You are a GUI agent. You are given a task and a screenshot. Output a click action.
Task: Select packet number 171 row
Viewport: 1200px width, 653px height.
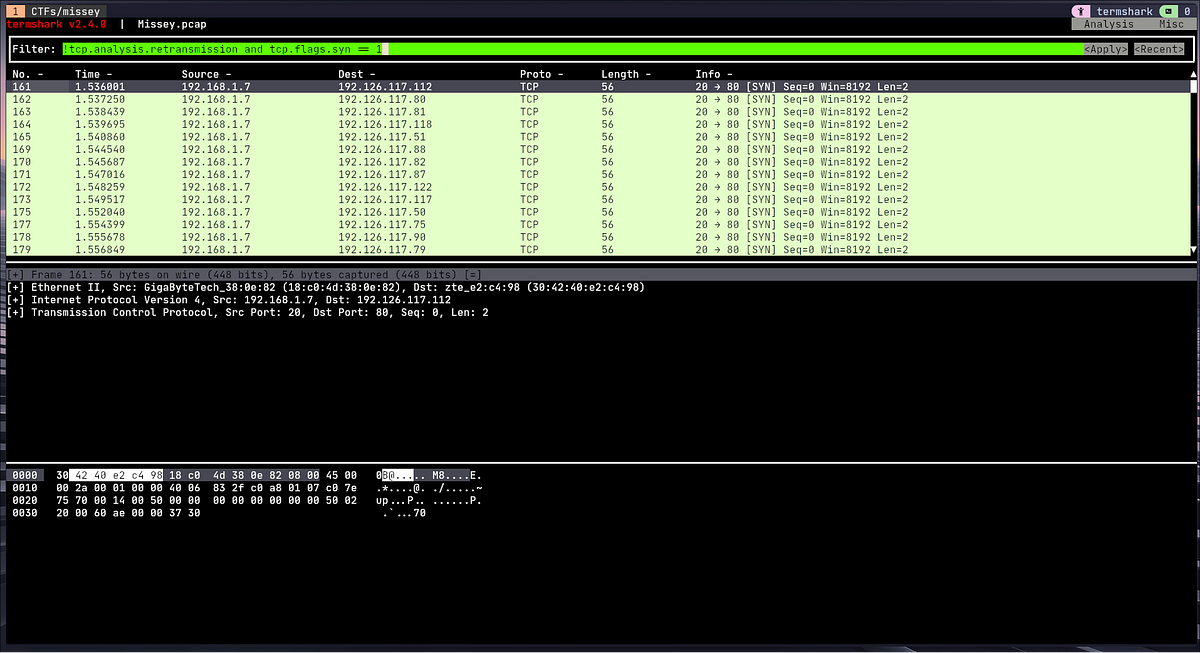click(598, 175)
